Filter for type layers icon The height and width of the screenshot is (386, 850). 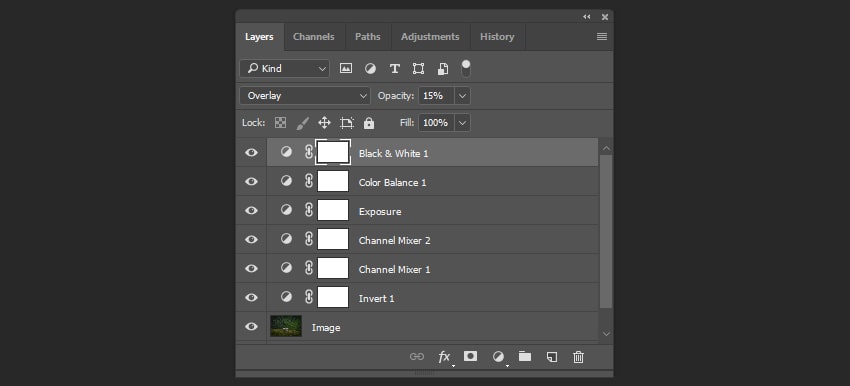click(x=395, y=68)
